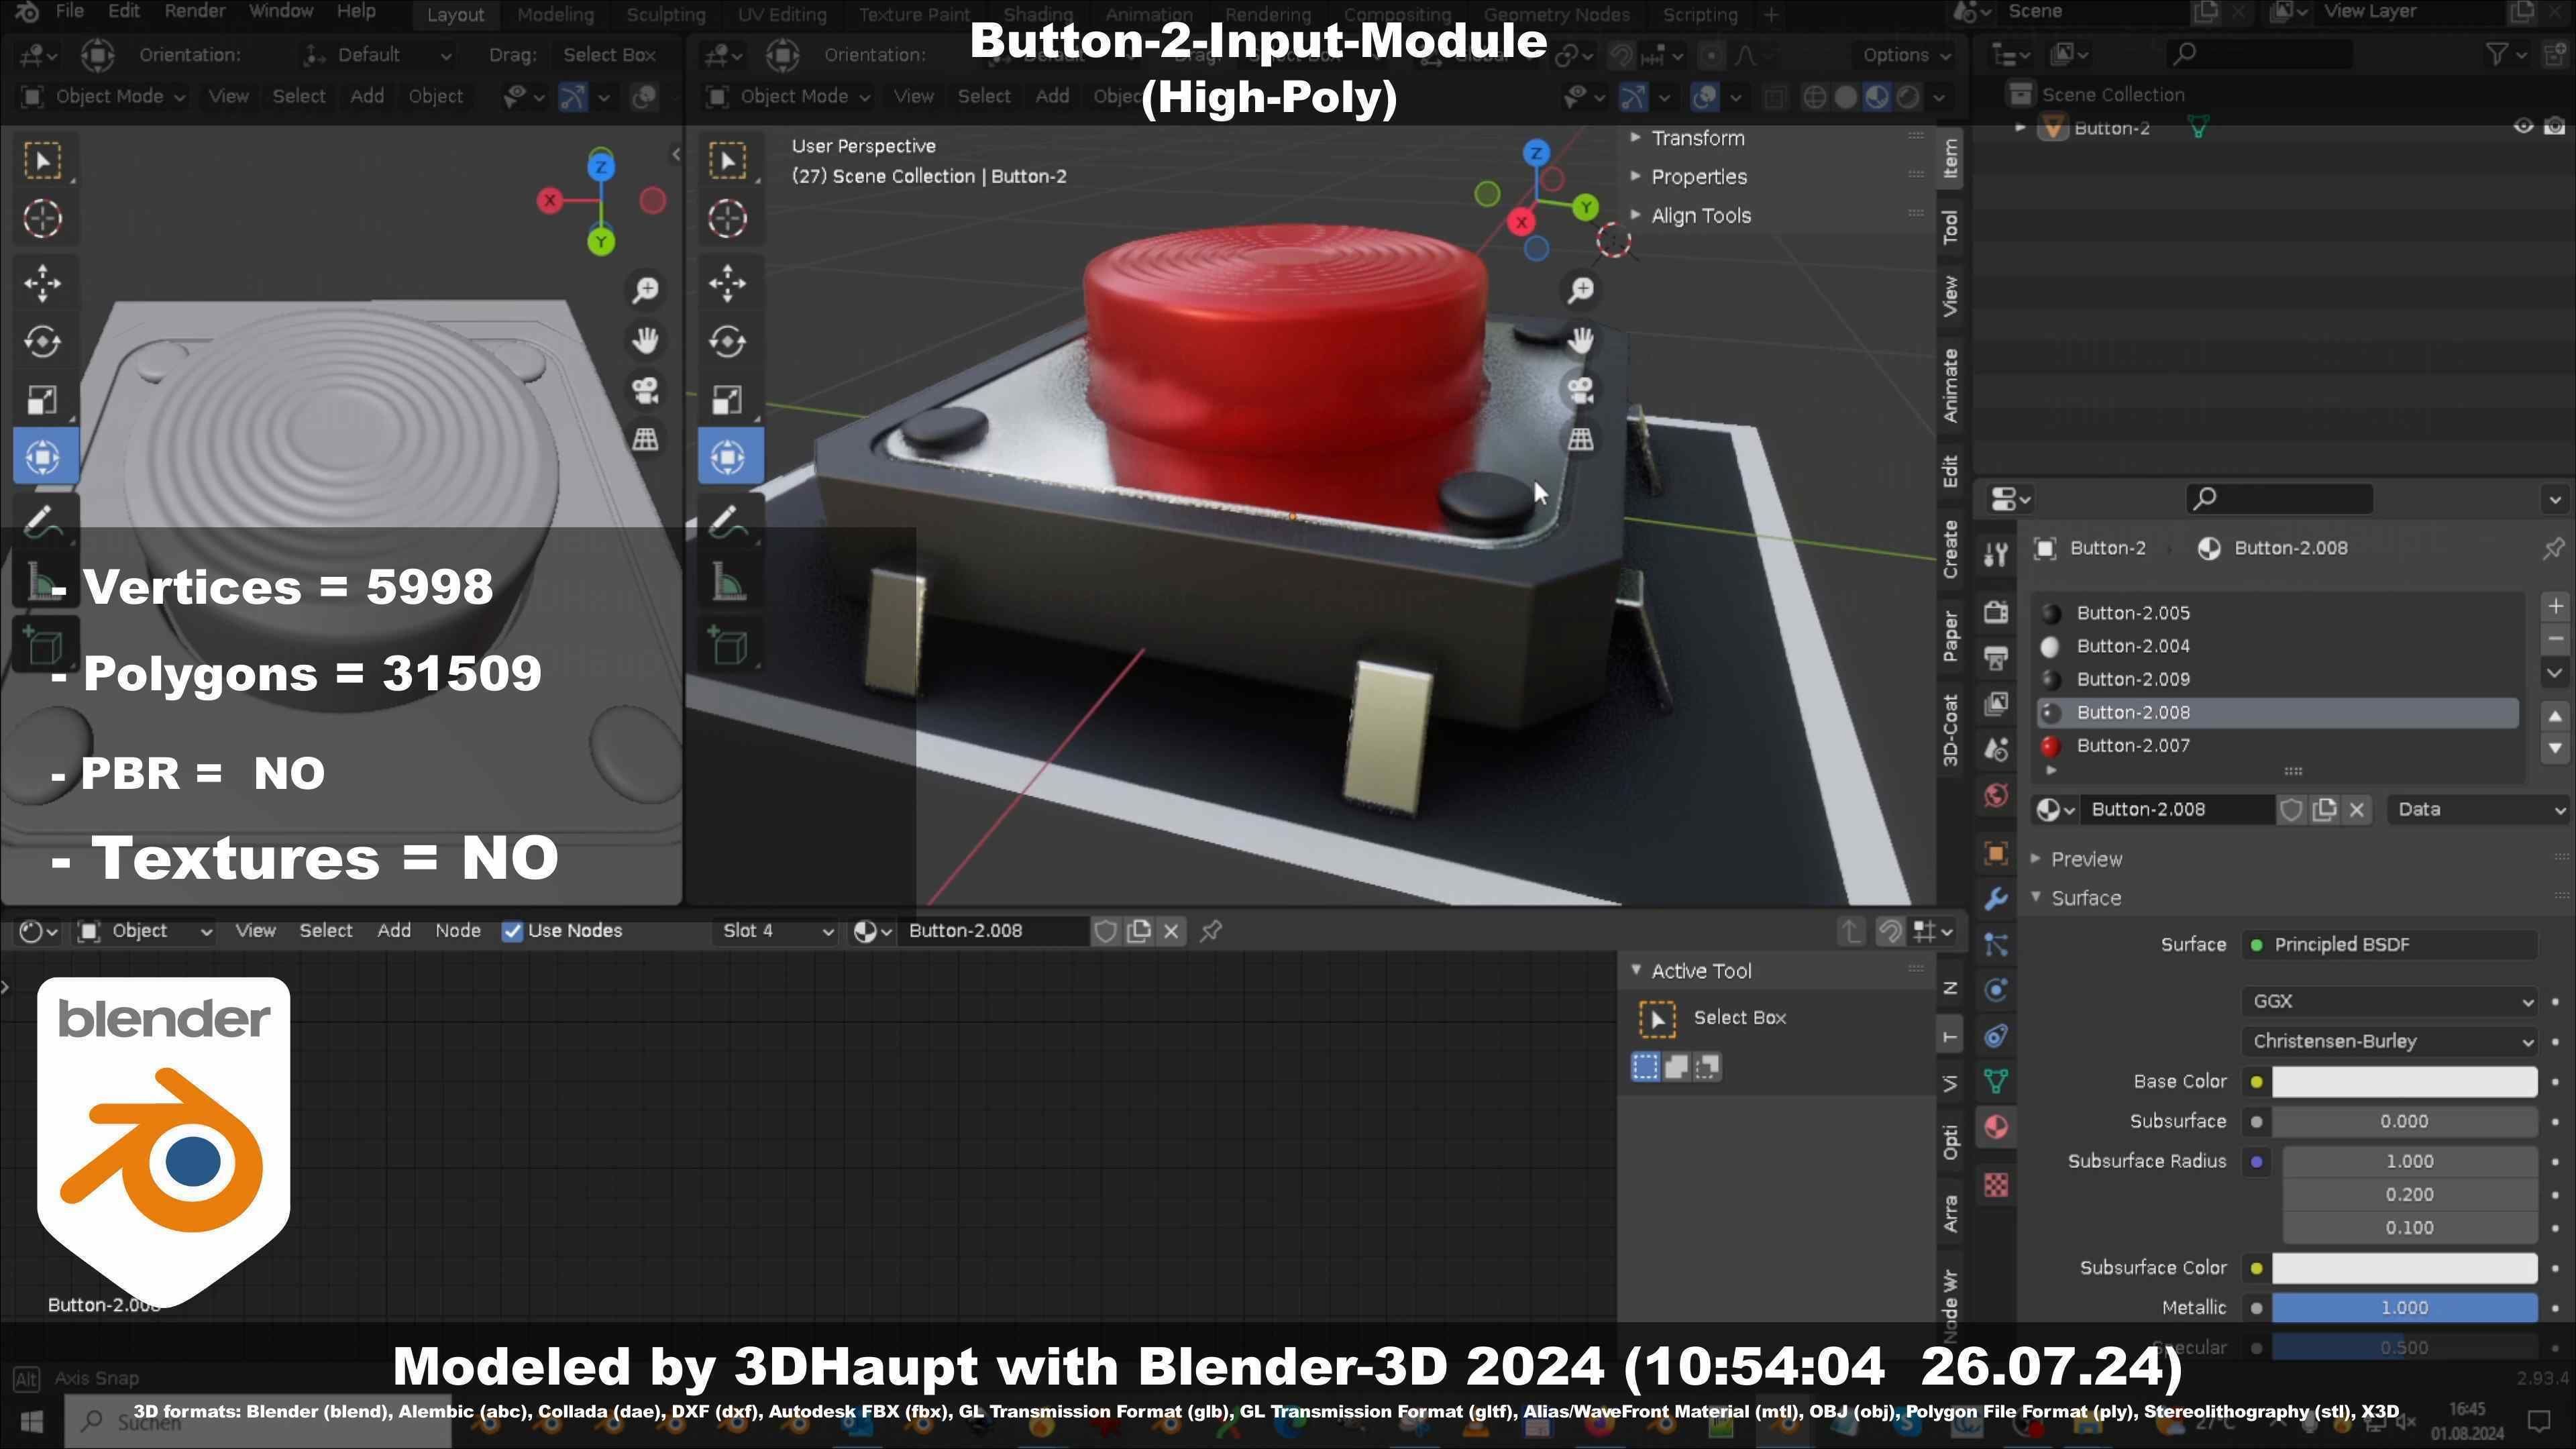Select the Move tool in right viewport

coord(727,283)
